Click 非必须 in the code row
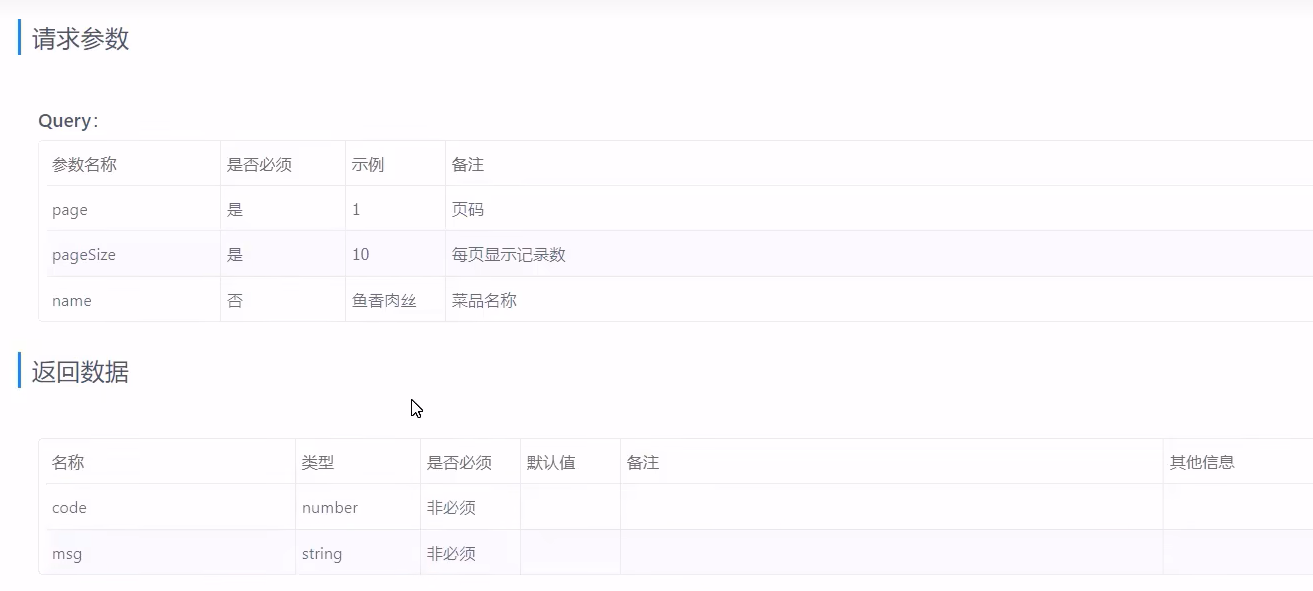The height and width of the screenshot is (591, 1313). pyautogui.click(x=451, y=508)
